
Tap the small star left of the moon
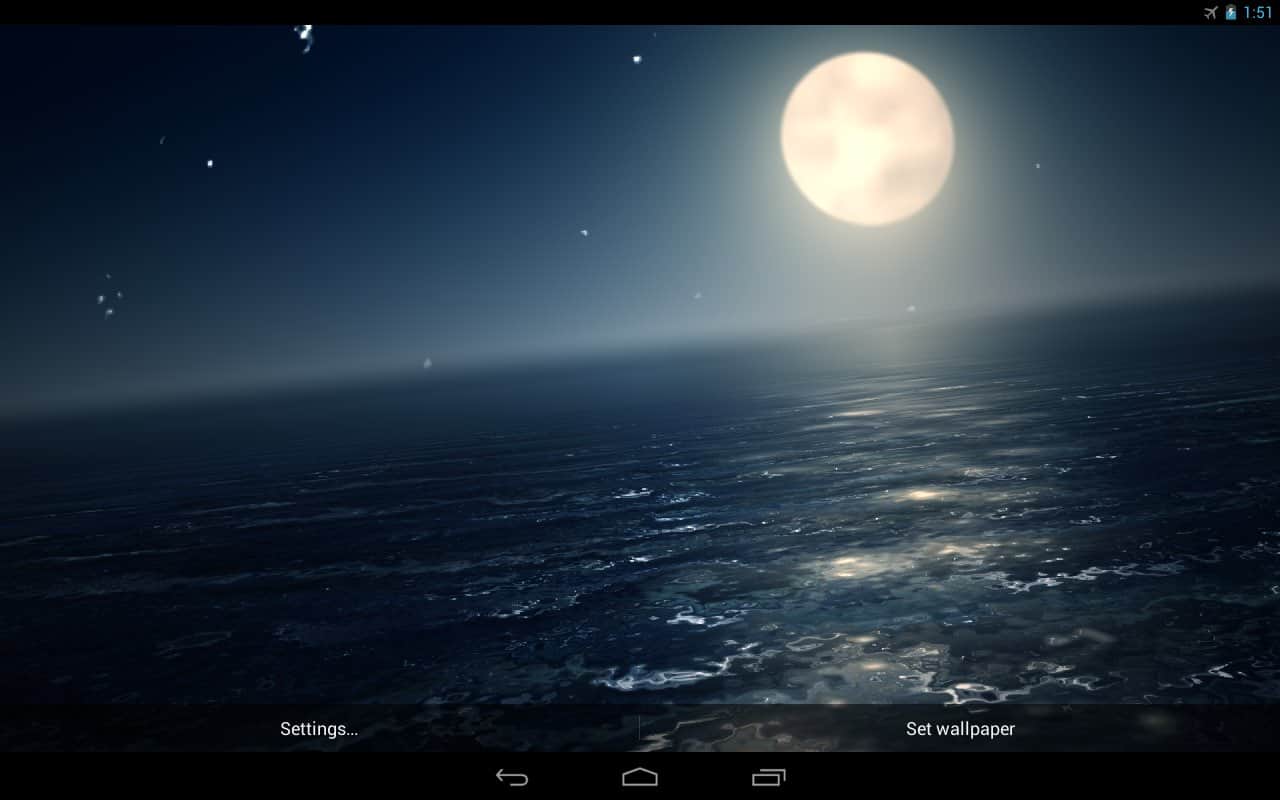click(x=636, y=59)
